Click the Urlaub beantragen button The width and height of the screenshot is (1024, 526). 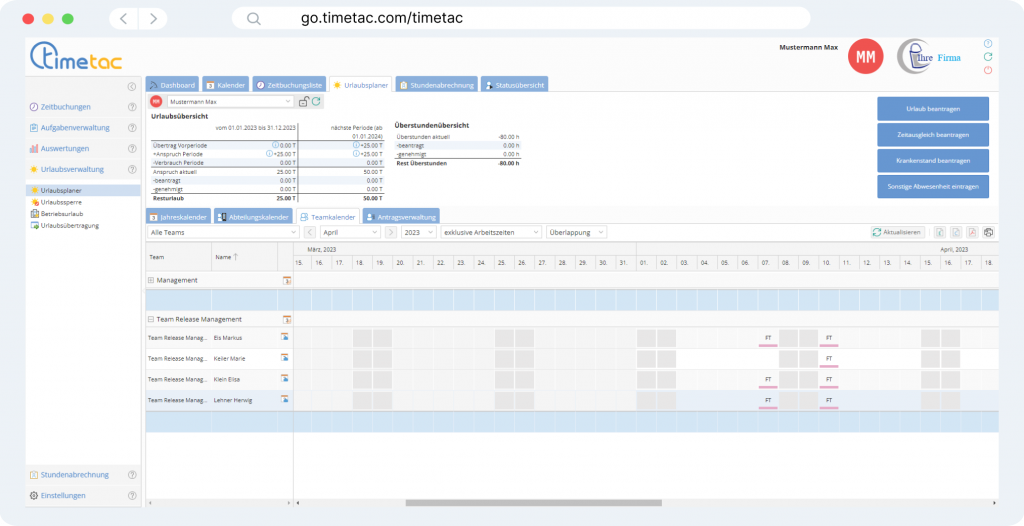(x=932, y=108)
